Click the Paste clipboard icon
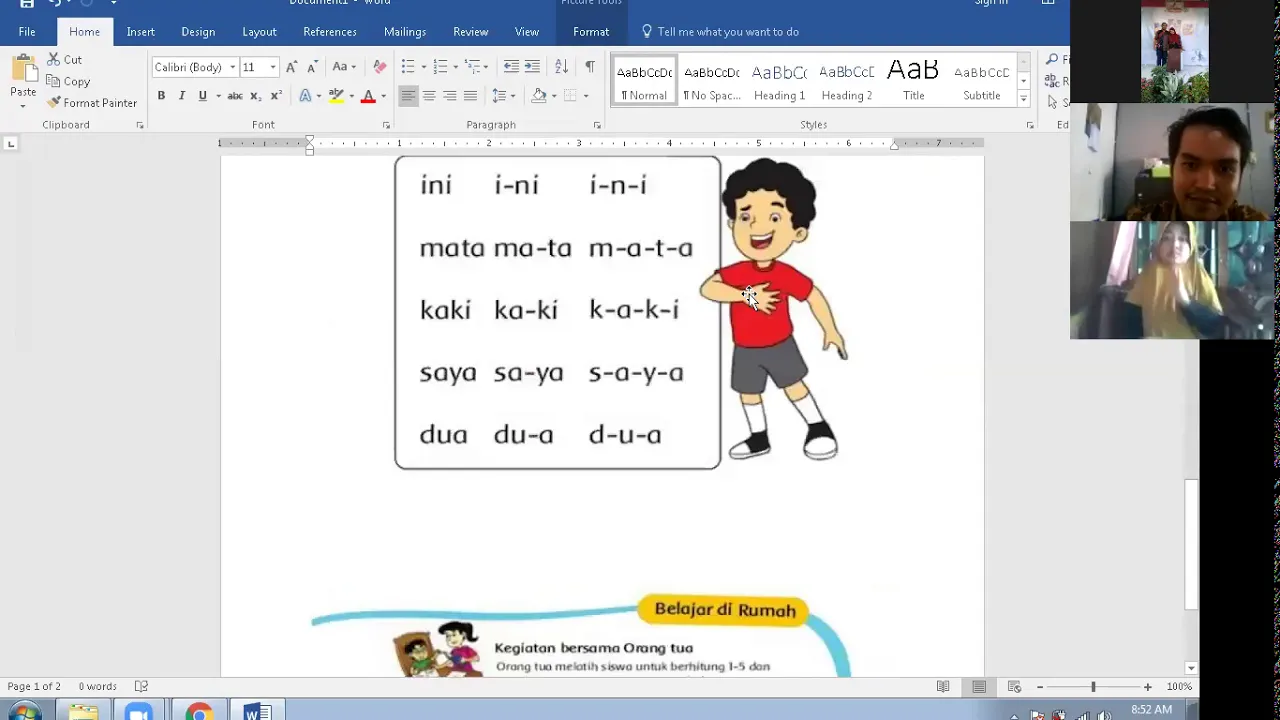The height and width of the screenshot is (720, 1280). click(x=23, y=70)
